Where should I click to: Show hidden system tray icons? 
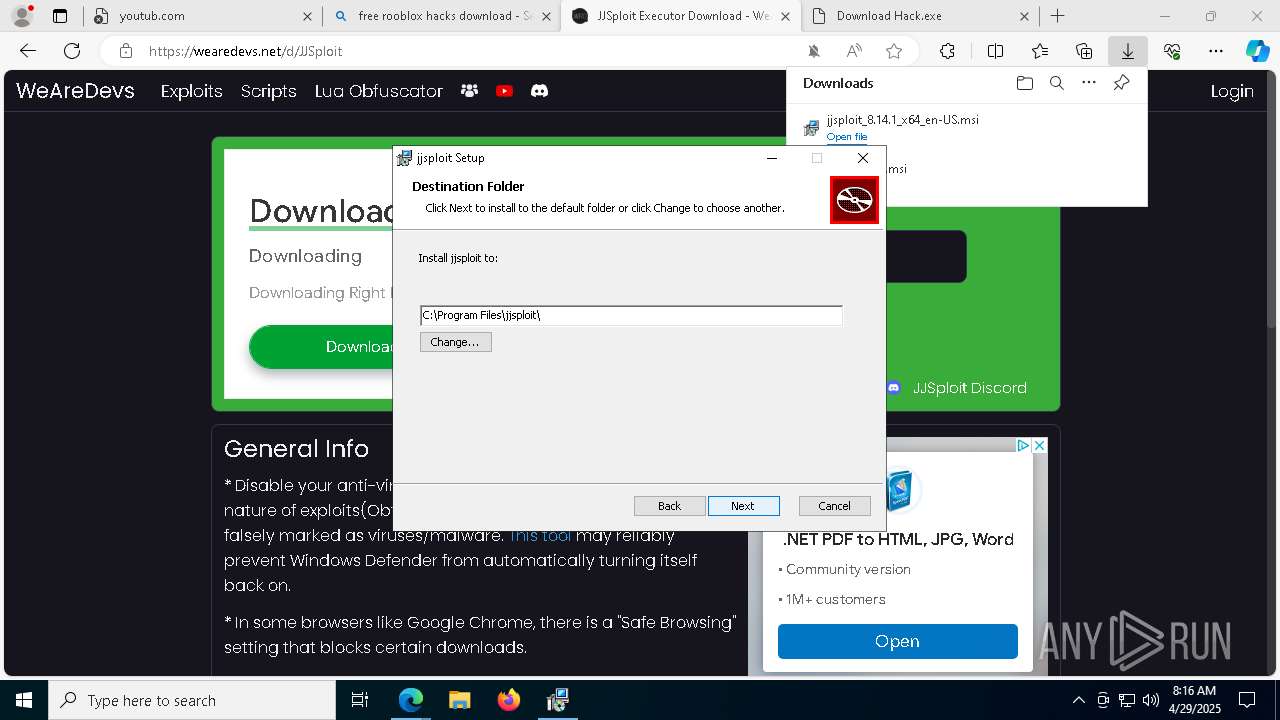pos(1078,700)
